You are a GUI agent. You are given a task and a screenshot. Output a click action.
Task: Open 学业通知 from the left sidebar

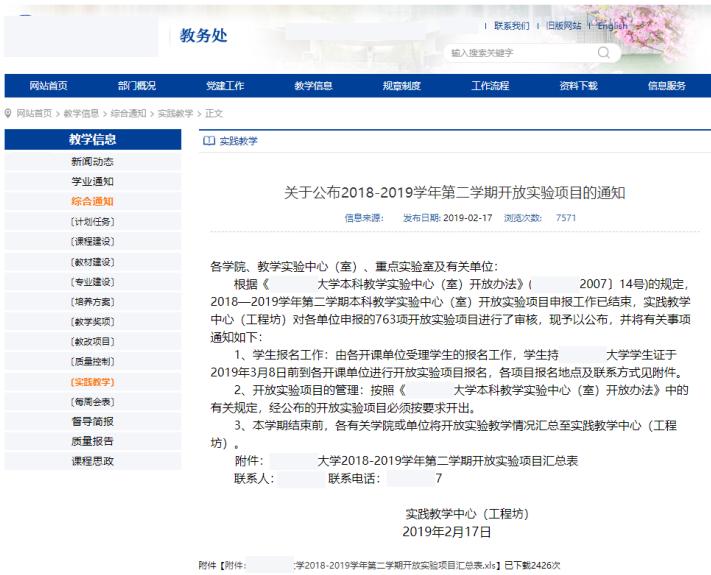92,181
